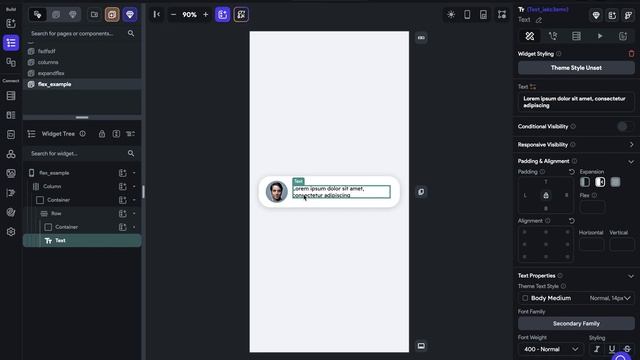Screen dimensions: 640x360
Task: Open the last right panel tab
Action: pyautogui.click(x=623, y=36)
